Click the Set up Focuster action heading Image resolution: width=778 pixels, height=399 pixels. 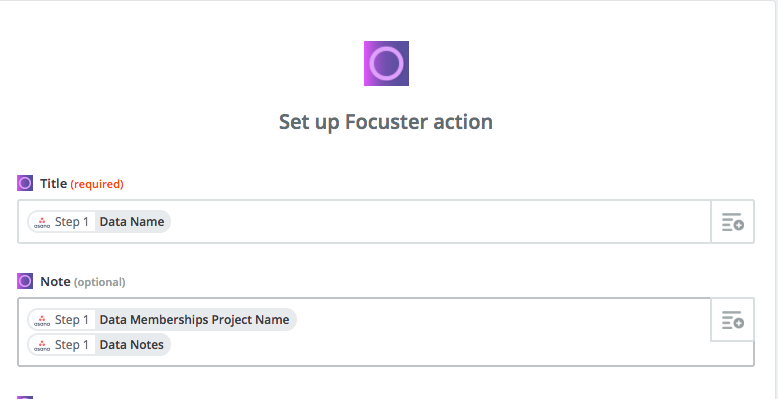click(386, 122)
